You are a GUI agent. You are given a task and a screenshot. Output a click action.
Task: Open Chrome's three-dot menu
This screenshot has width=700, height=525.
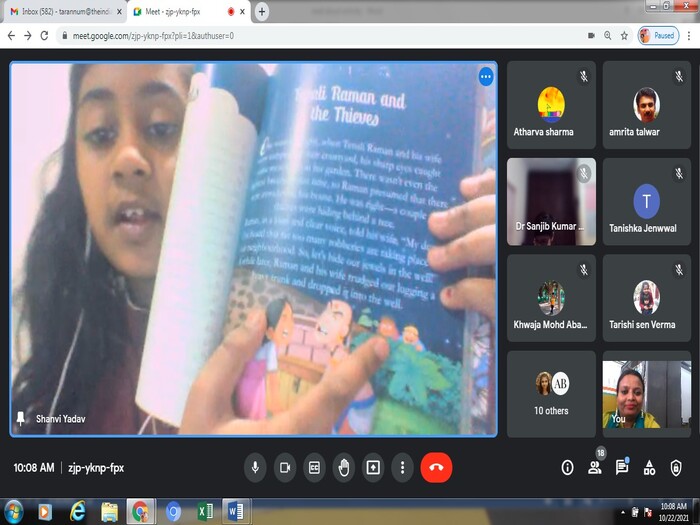pyautogui.click(x=689, y=36)
